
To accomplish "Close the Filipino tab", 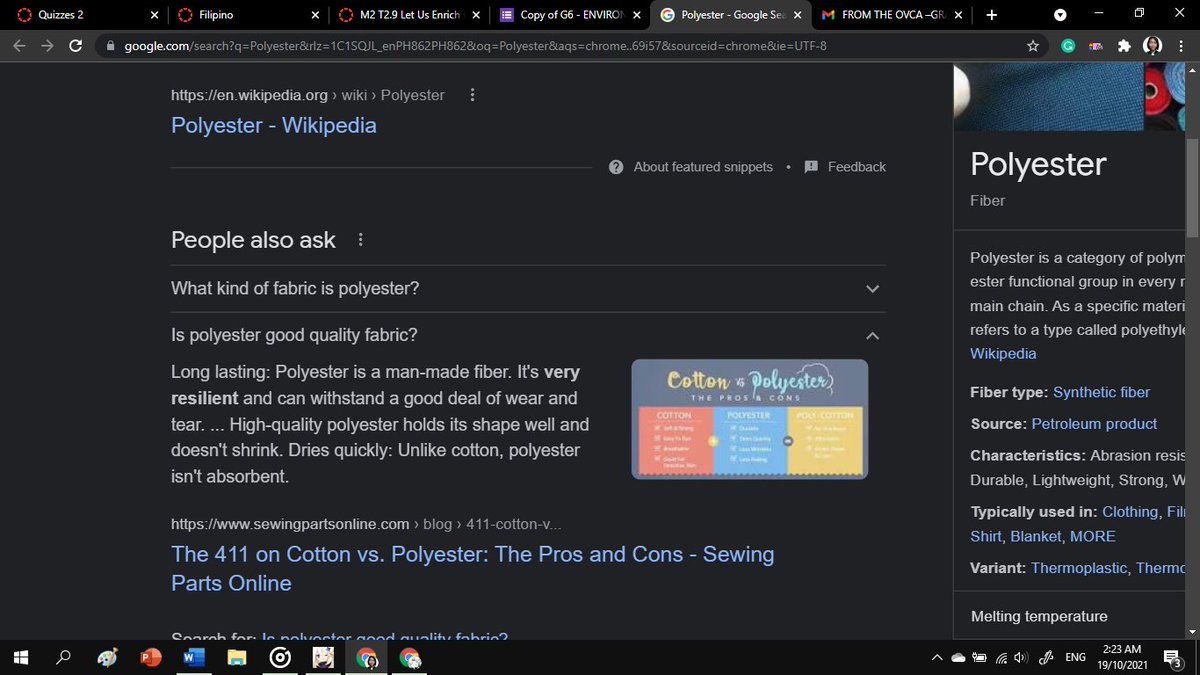I will click(x=315, y=15).
